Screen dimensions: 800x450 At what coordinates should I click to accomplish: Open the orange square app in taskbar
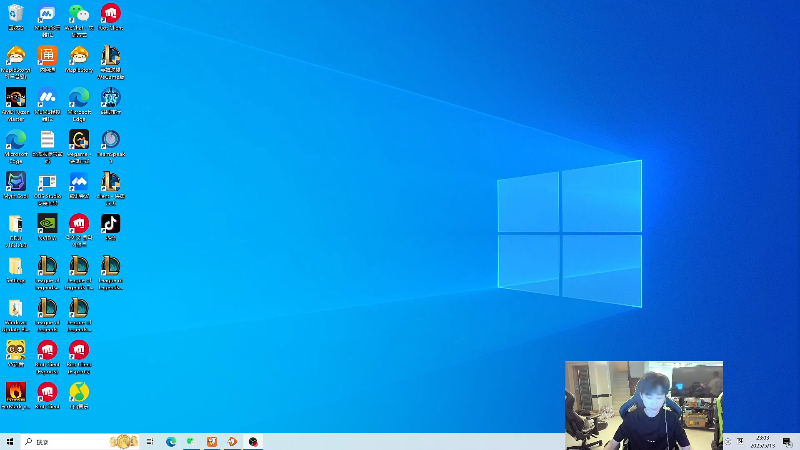point(212,441)
